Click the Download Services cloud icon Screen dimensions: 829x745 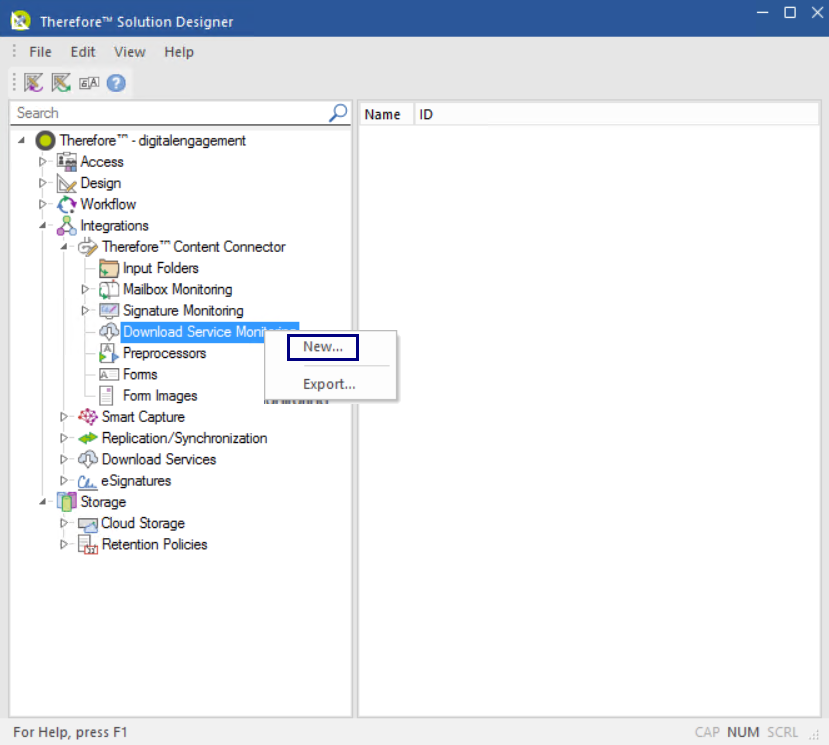(88, 459)
